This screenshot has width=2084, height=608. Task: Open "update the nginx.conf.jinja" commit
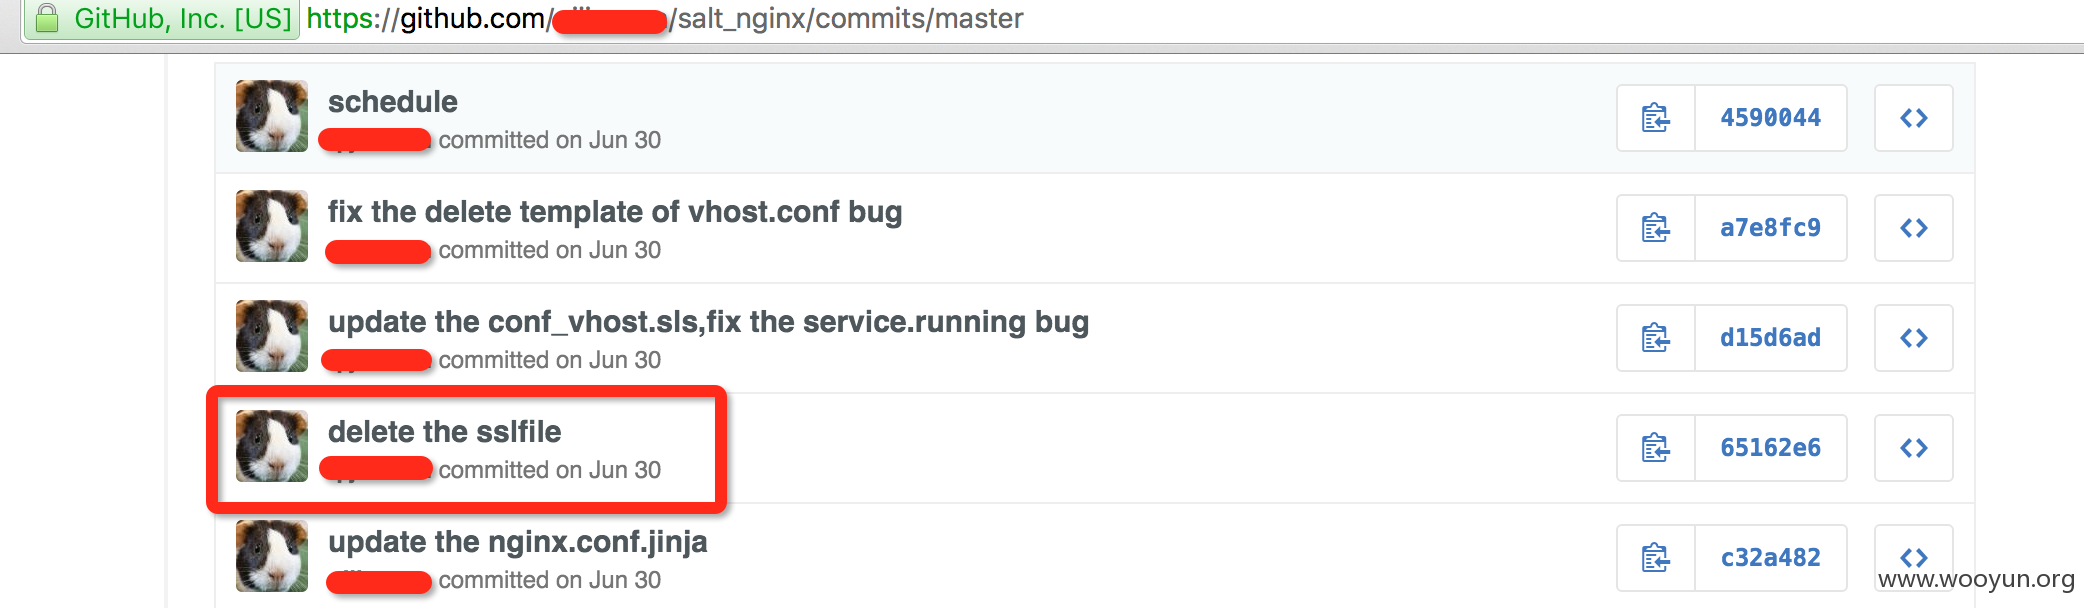pos(518,542)
